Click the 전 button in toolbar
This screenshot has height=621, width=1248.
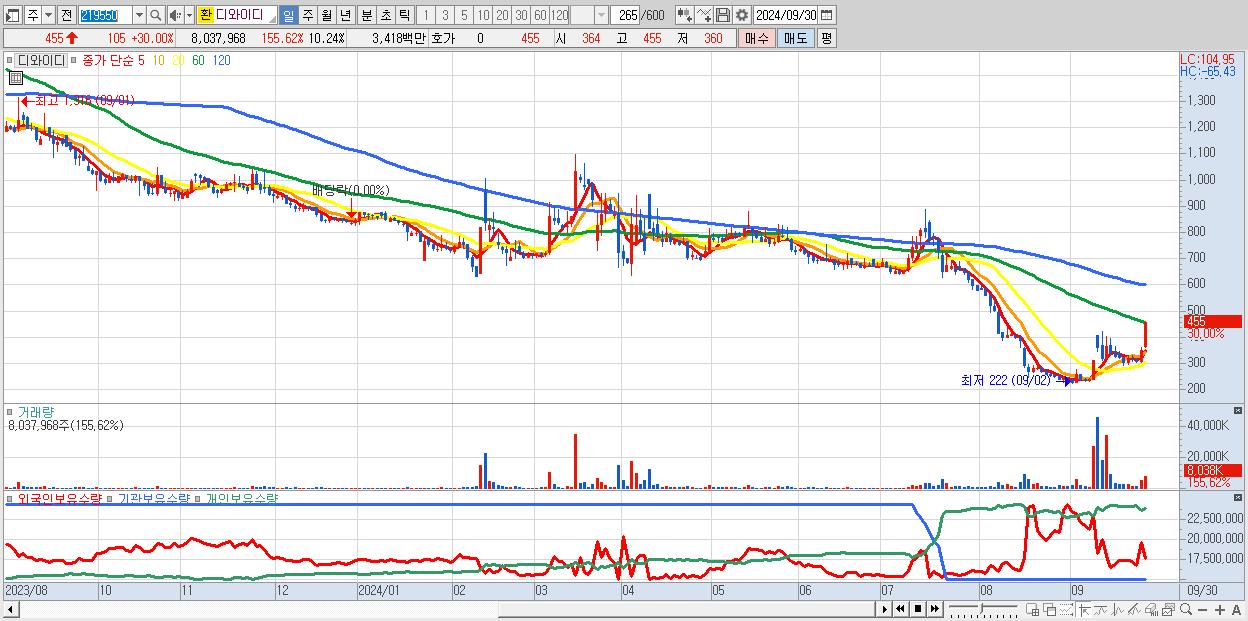pos(66,15)
